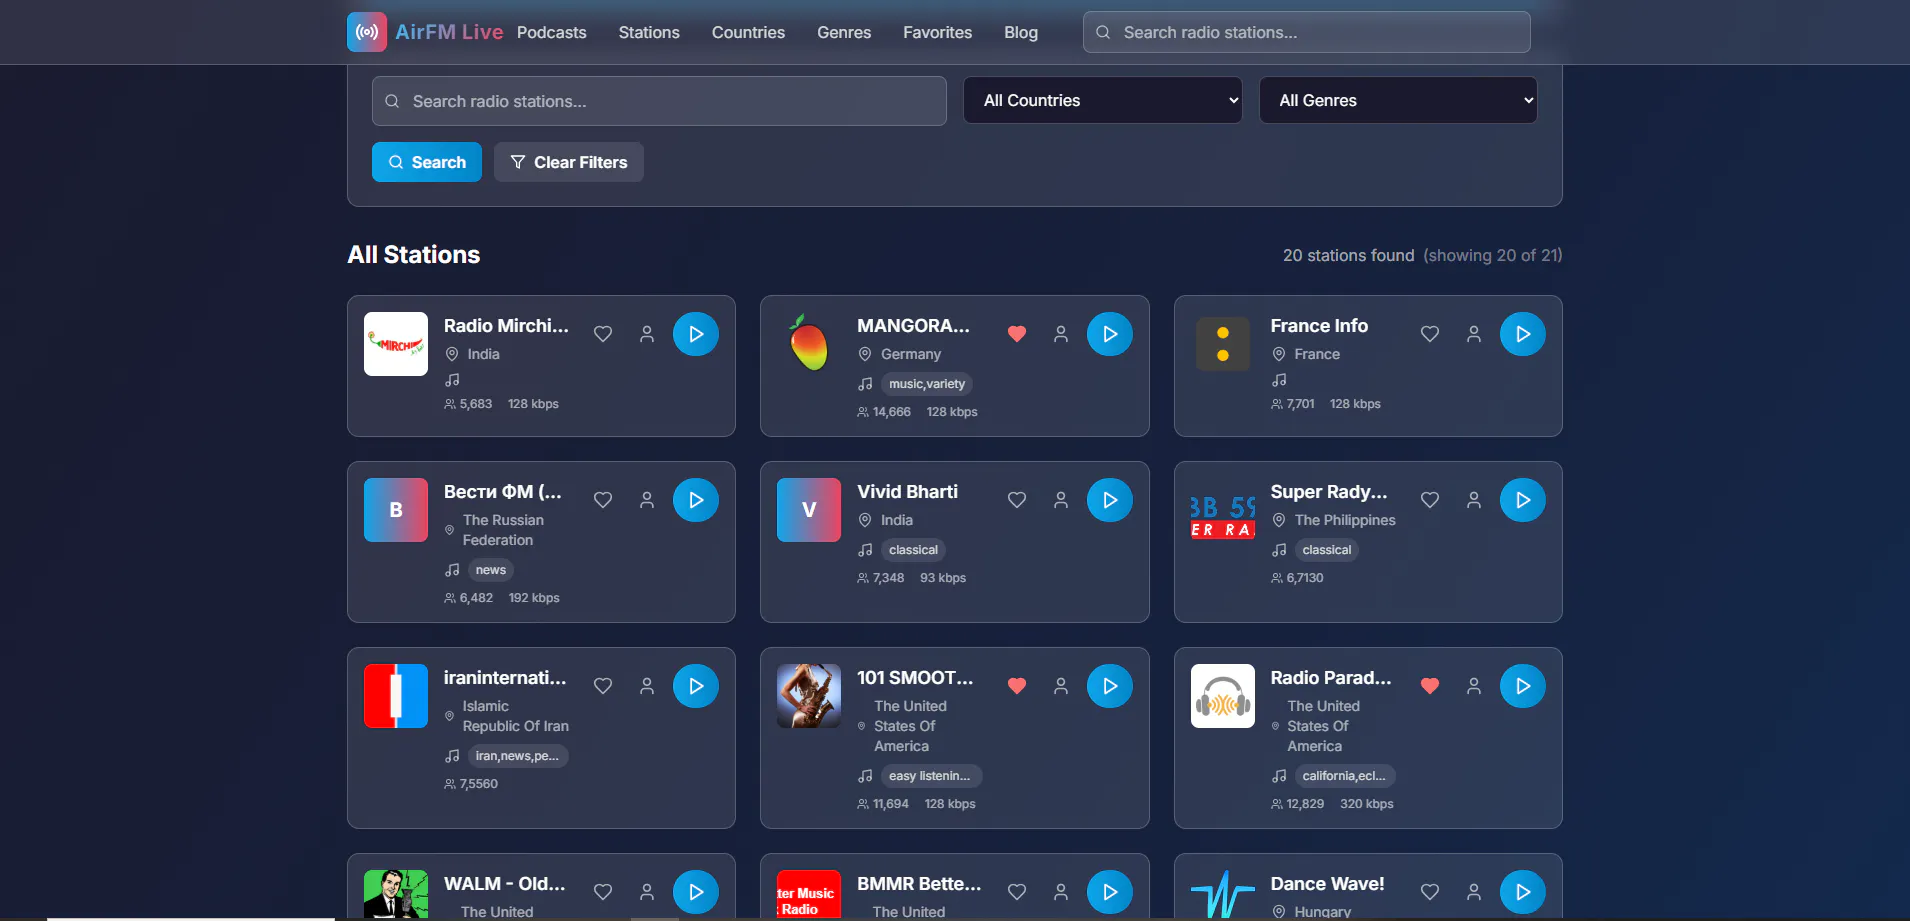Play the MANGORADIO station
The width and height of the screenshot is (1910, 921).
[x=1110, y=334]
